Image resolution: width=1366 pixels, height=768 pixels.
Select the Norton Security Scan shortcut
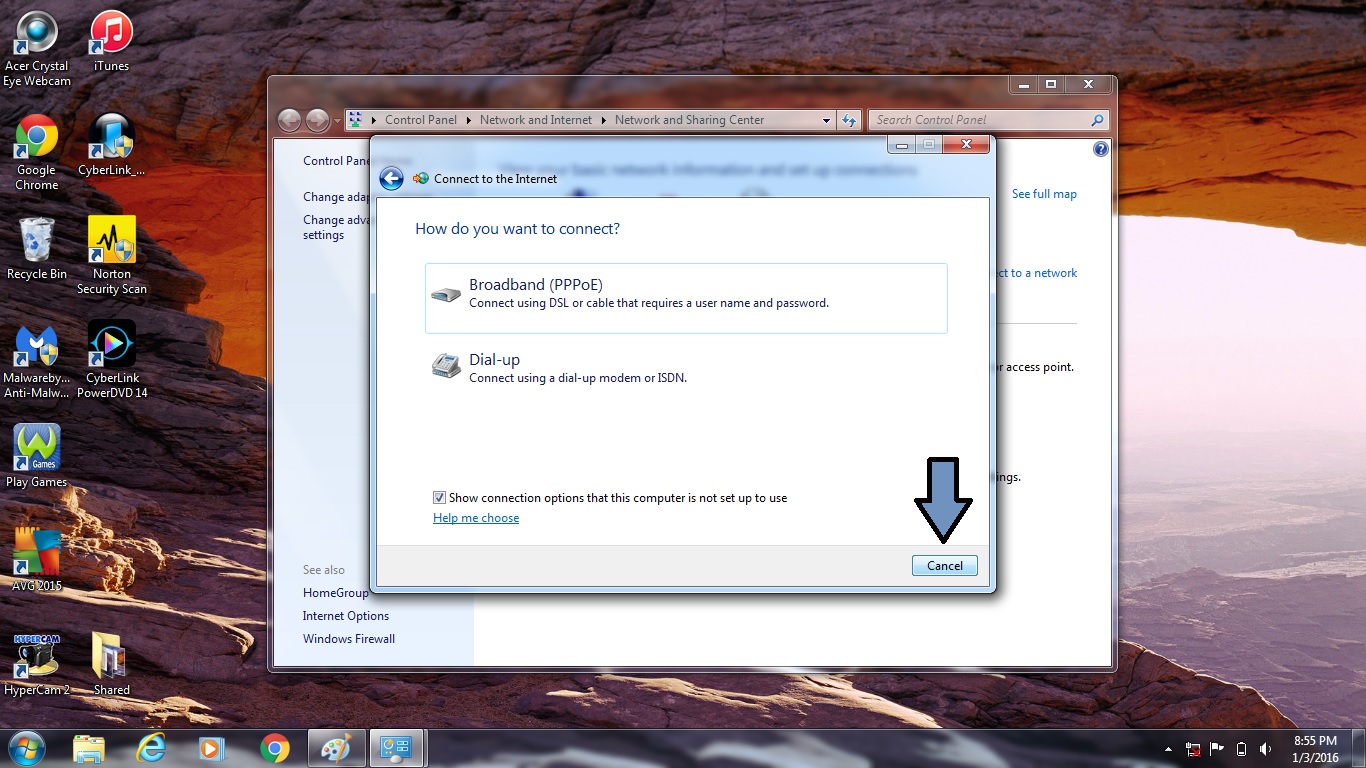[112, 256]
